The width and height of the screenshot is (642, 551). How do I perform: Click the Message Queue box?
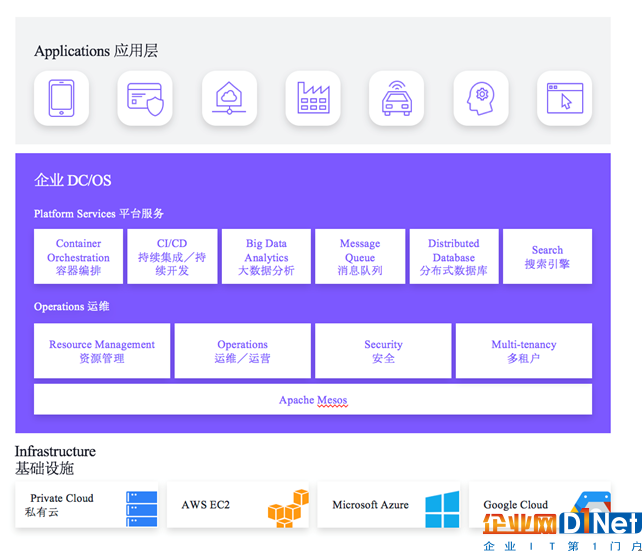point(360,257)
